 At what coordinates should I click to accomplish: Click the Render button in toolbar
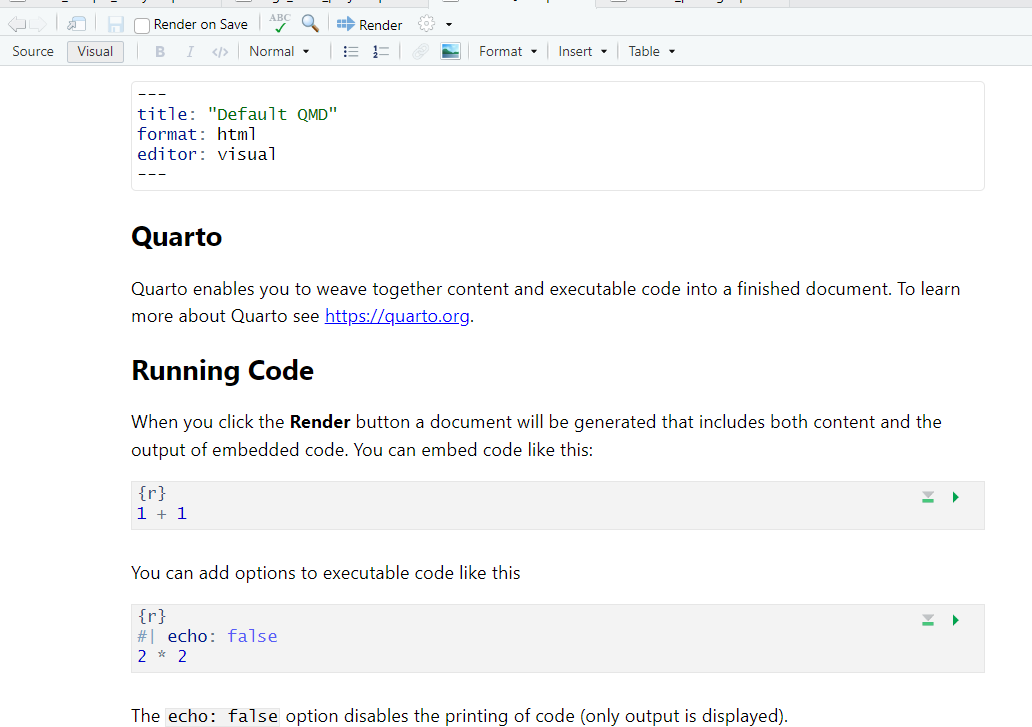pyautogui.click(x=369, y=25)
